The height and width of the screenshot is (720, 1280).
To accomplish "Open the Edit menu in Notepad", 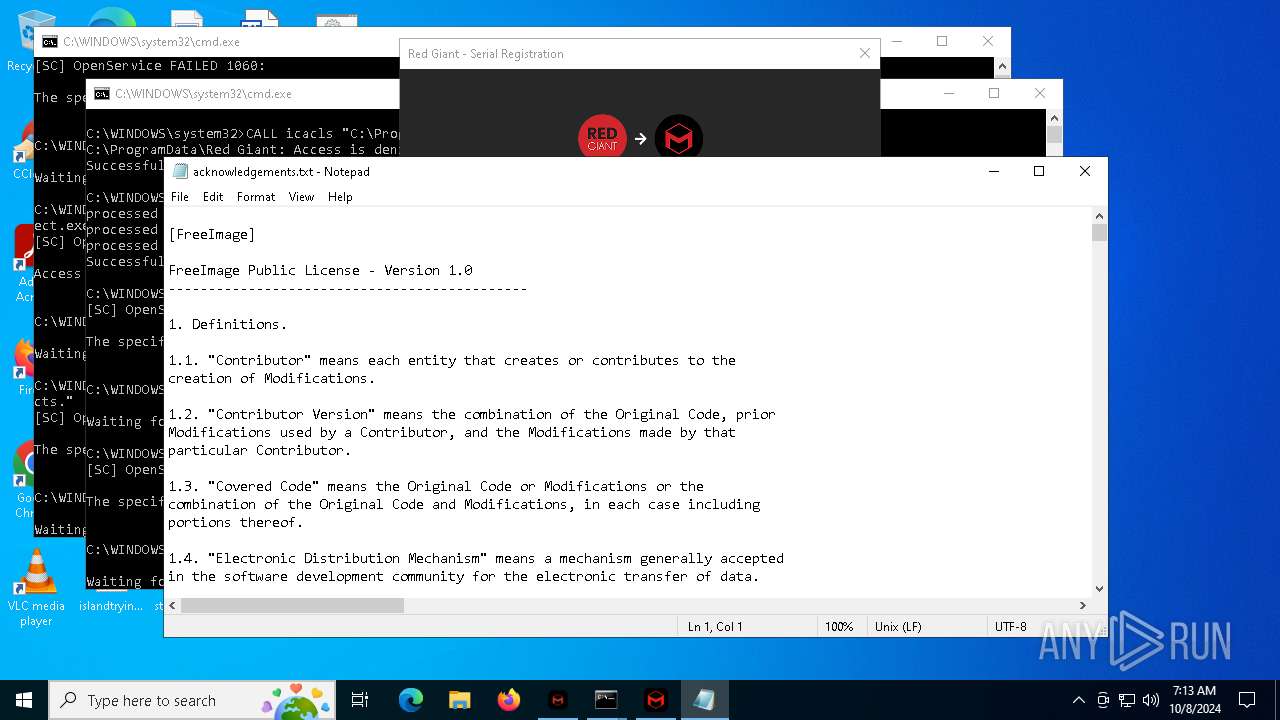I will point(213,197).
